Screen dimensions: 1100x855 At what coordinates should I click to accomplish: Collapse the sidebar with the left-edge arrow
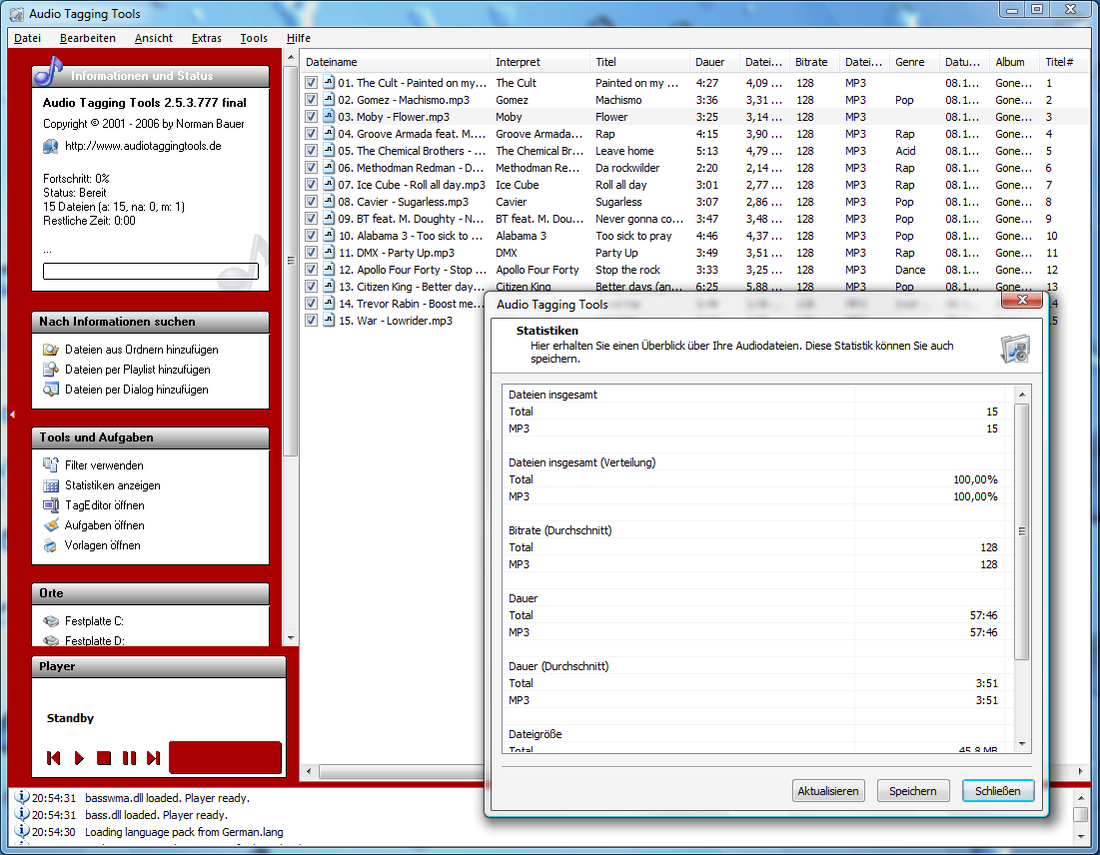[12, 415]
